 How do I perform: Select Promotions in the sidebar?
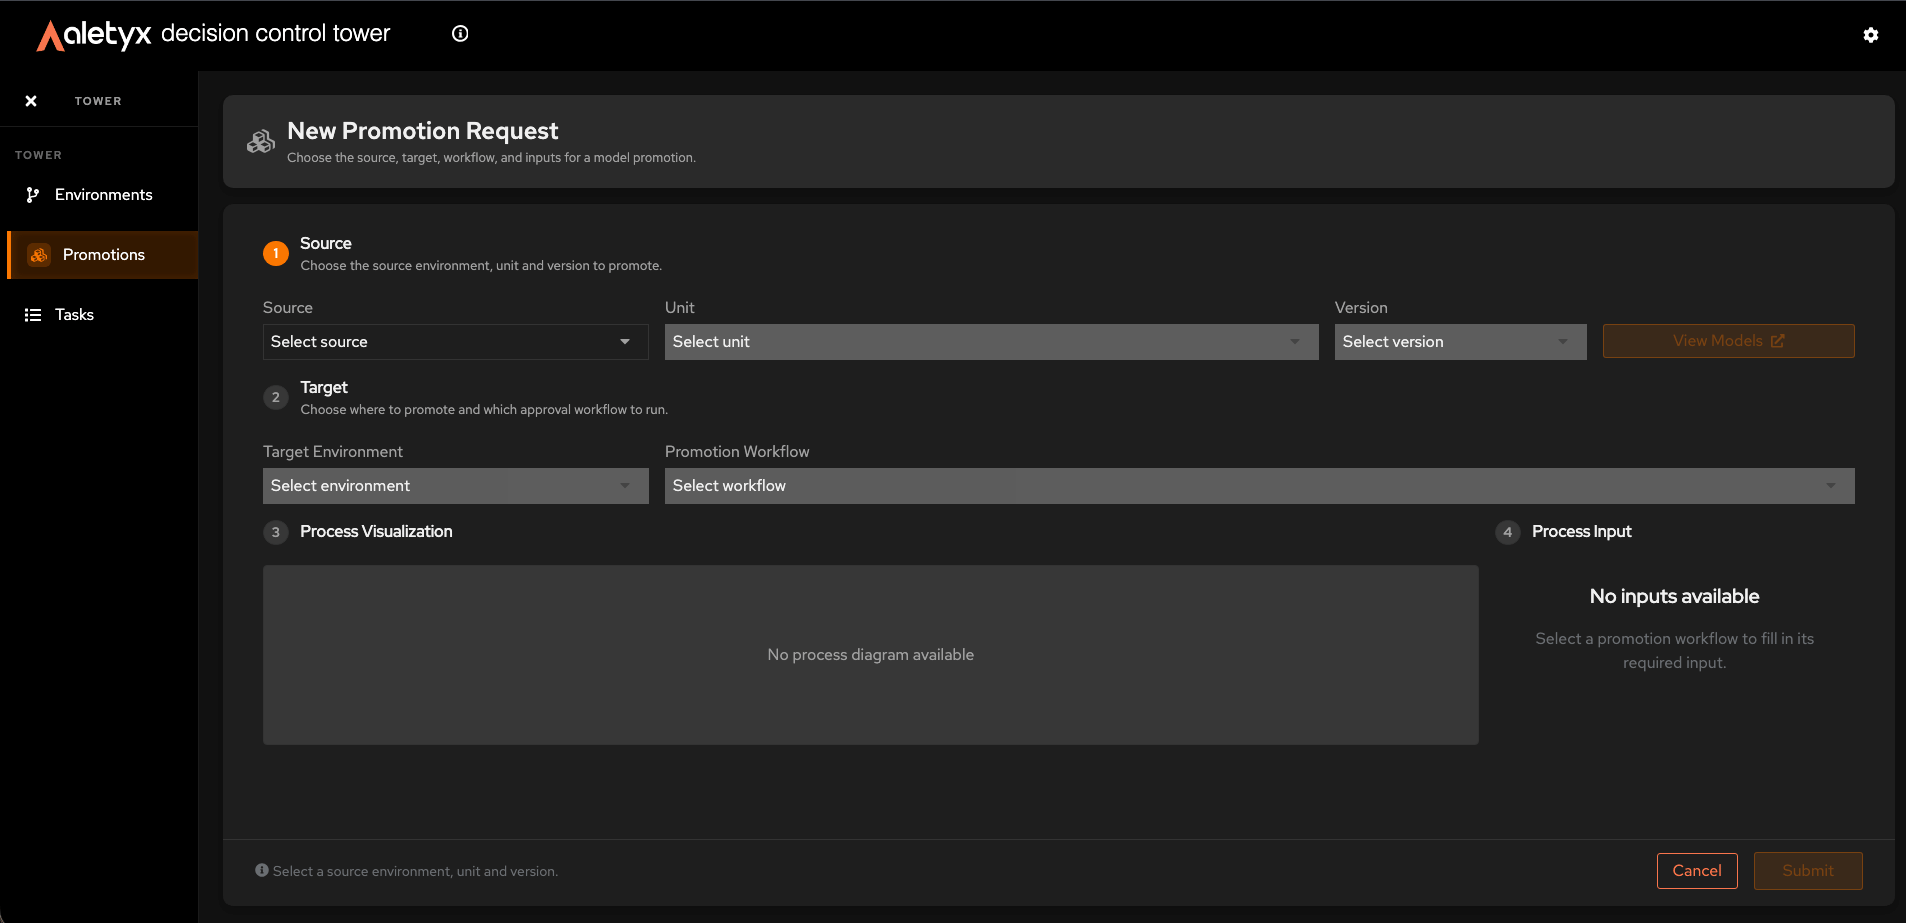tap(103, 255)
